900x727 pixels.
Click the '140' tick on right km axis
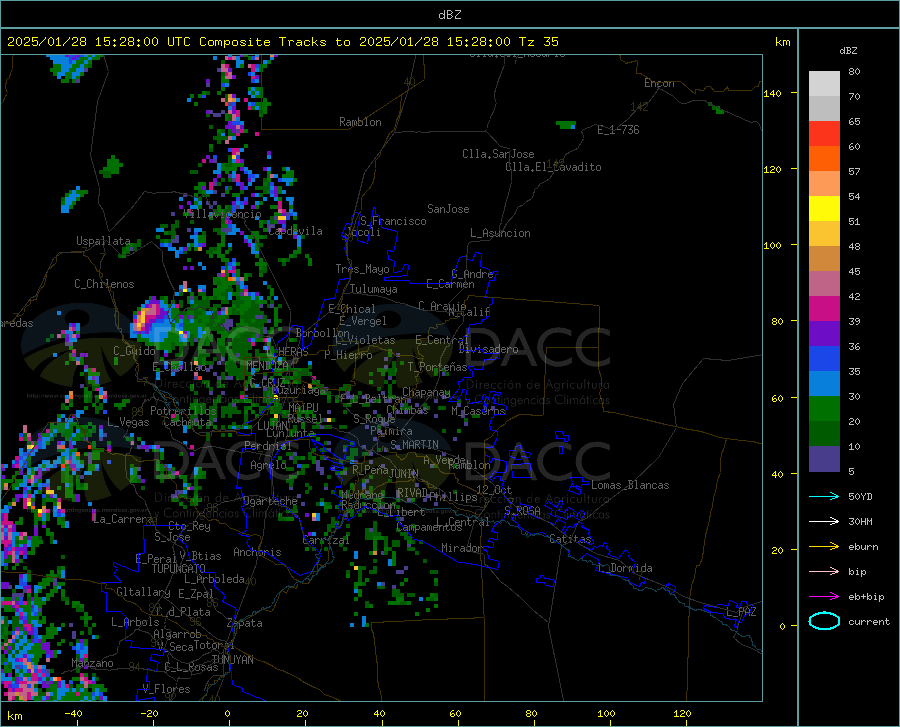[772, 93]
